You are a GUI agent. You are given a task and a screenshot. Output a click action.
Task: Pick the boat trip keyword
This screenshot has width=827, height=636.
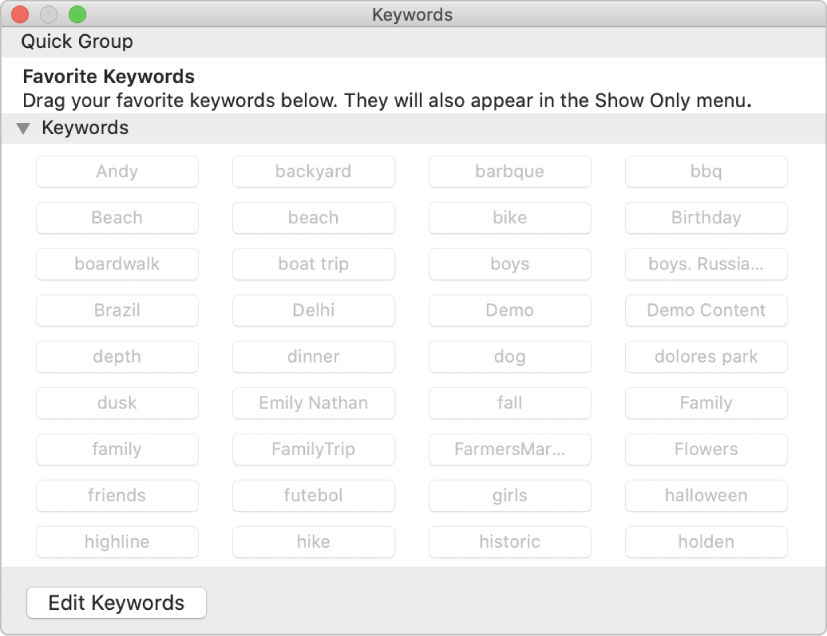point(313,264)
